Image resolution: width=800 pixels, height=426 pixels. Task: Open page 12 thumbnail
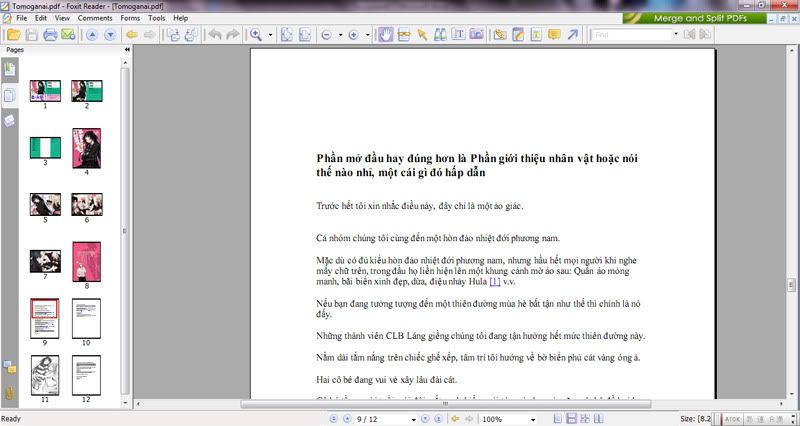point(86,375)
